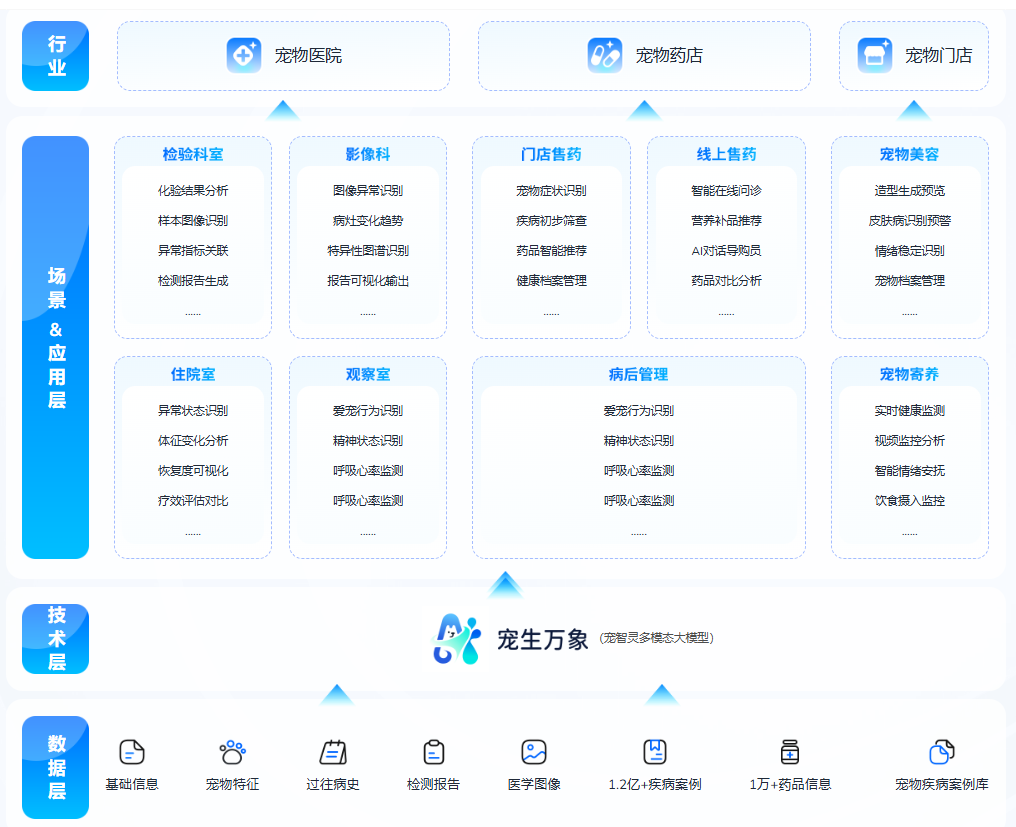Click 造型生成预览 under 宠物美容
The width and height of the screenshot is (1016, 827).
click(909, 191)
